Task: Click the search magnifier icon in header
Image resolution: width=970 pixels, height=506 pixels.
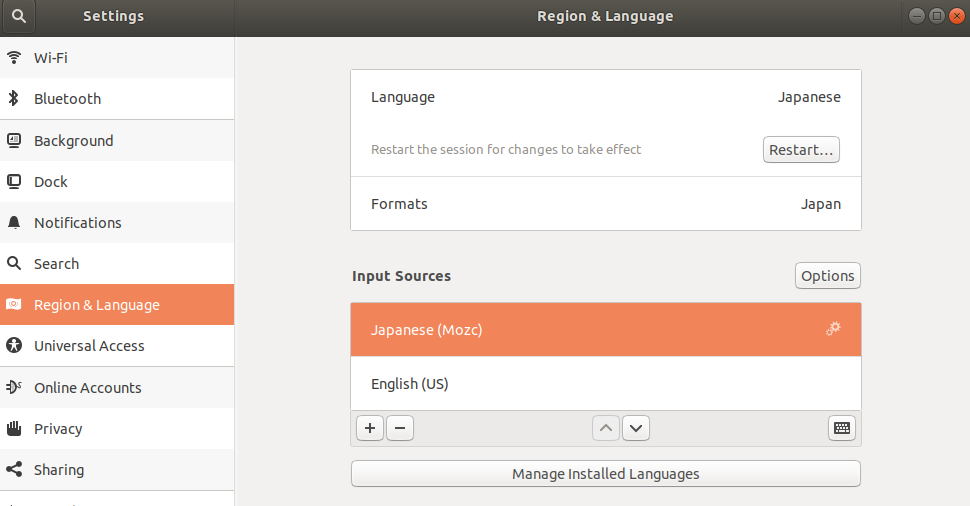Action: 19,16
